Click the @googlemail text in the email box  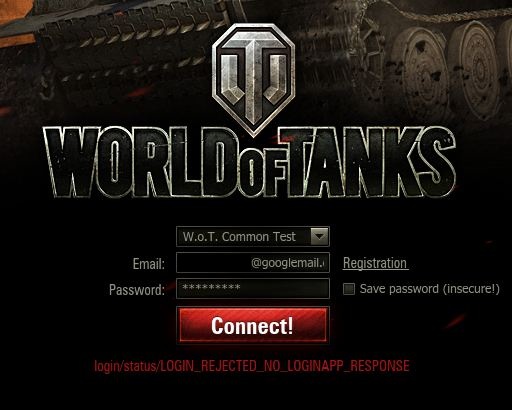pyautogui.click(x=289, y=263)
